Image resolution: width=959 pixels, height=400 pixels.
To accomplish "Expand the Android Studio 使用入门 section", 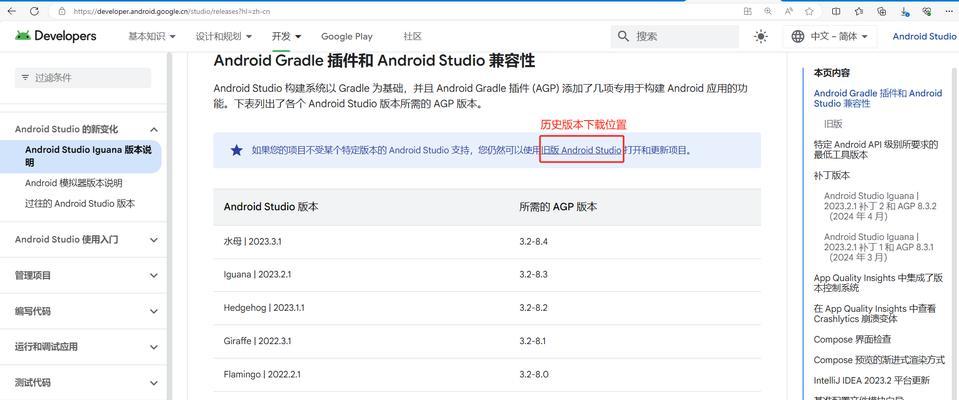I will tap(154, 240).
